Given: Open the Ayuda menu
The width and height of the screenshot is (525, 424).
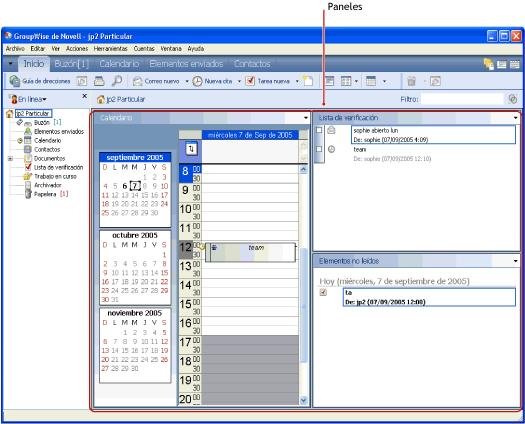Looking at the screenshot, I should pyautogui.click(x=196, y=49).
